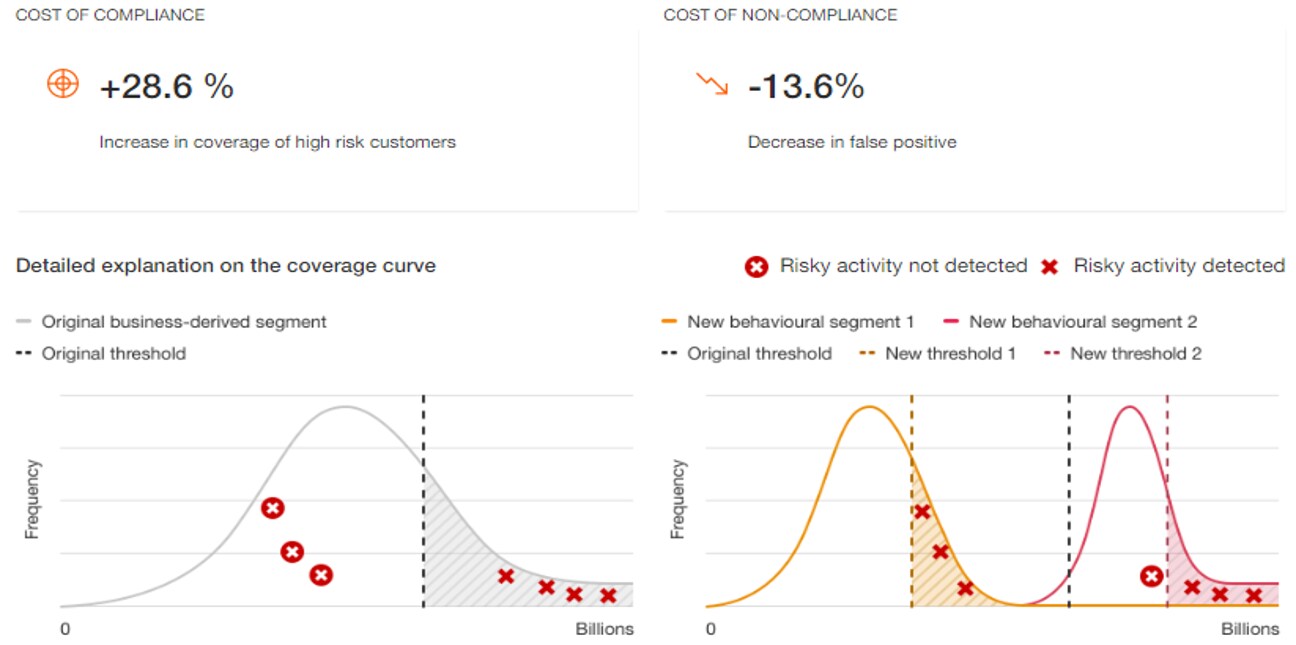Viewport: 1296px width, 645px height.
Task: Select the only undetected risk marker in right chart
Action: click(1152, 576)
